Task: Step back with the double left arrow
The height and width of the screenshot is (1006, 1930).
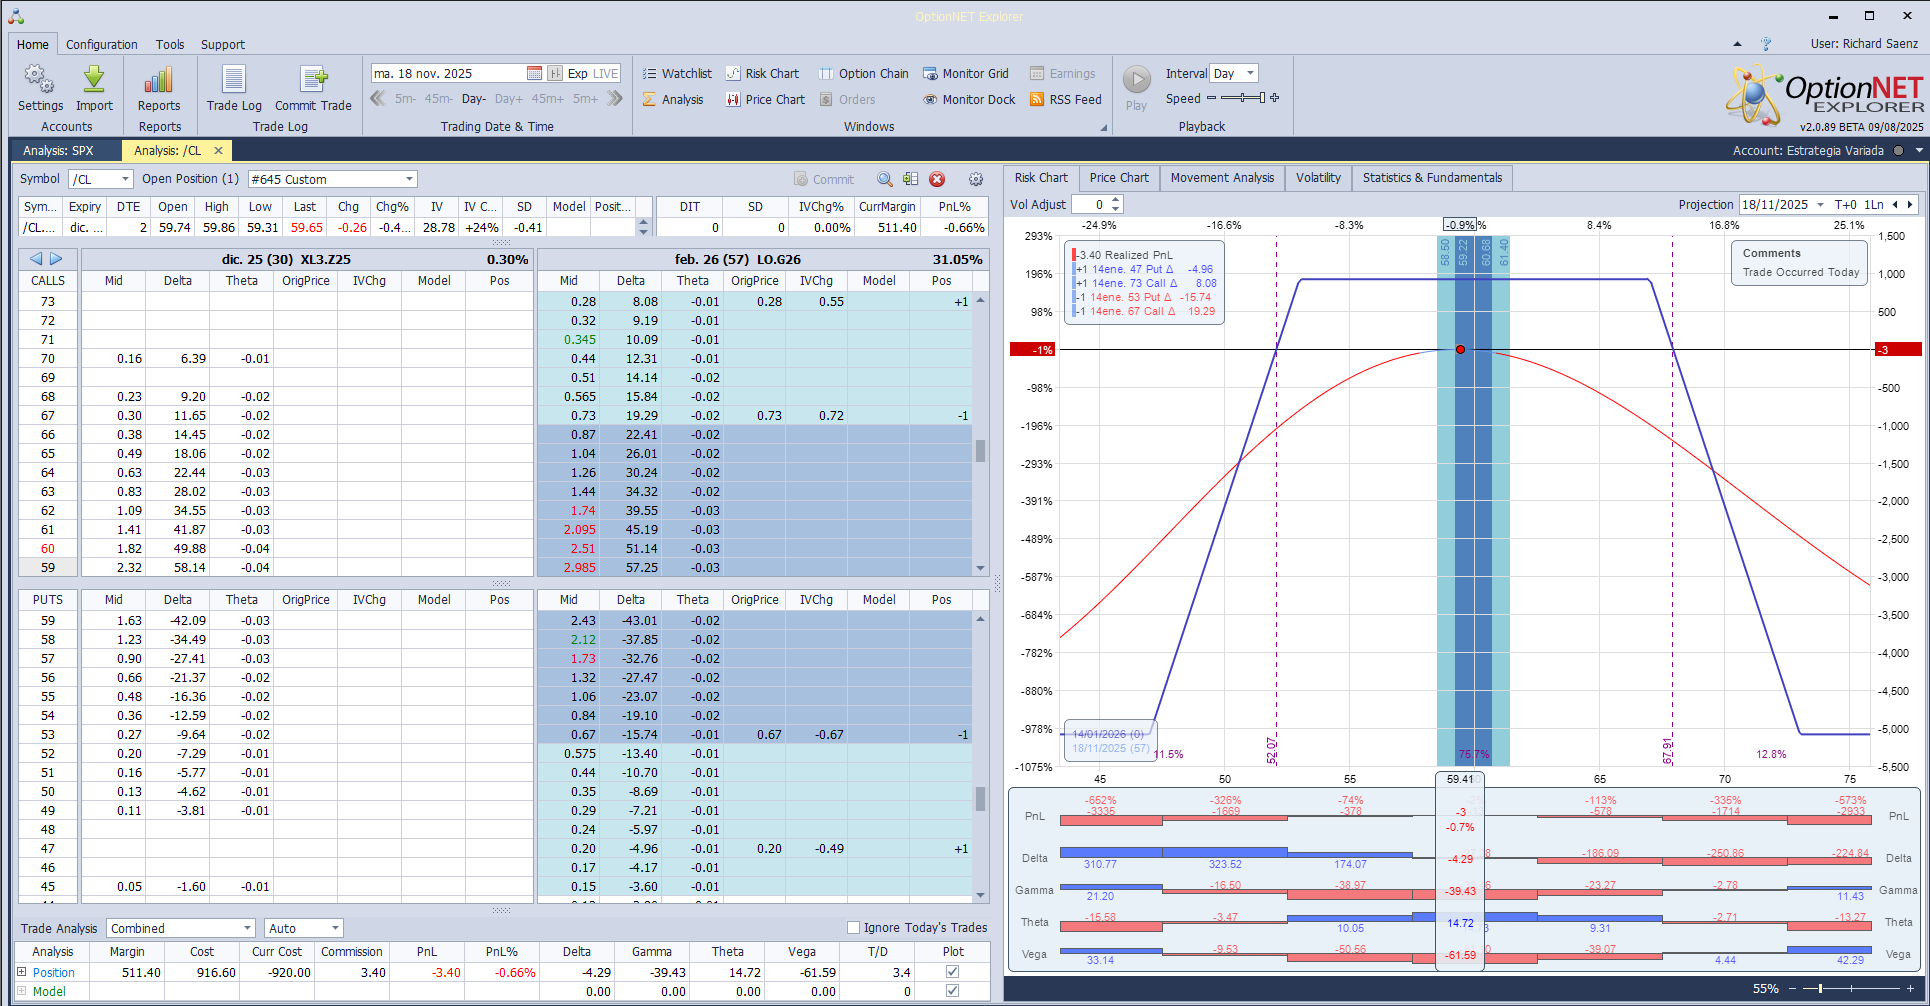Action: (378, 98)
